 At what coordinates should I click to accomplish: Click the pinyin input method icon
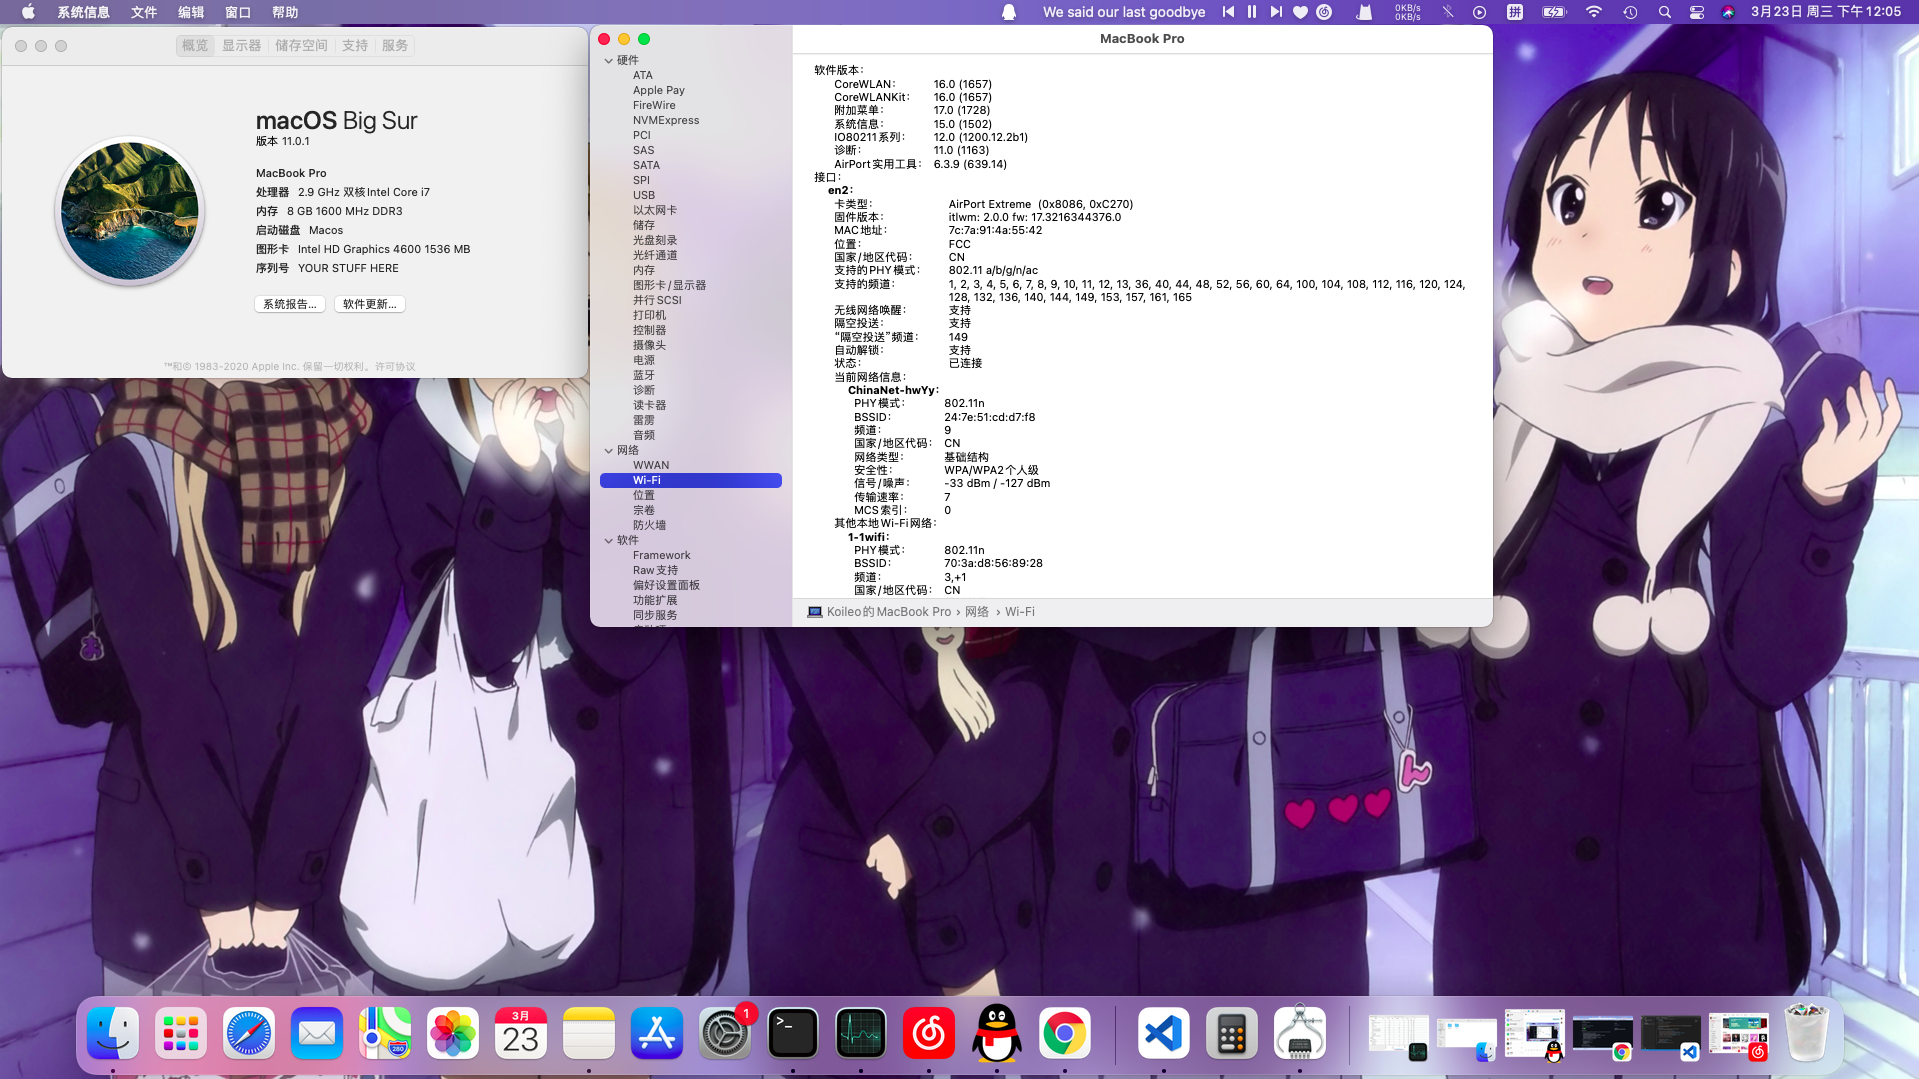tap(1512, 12)
